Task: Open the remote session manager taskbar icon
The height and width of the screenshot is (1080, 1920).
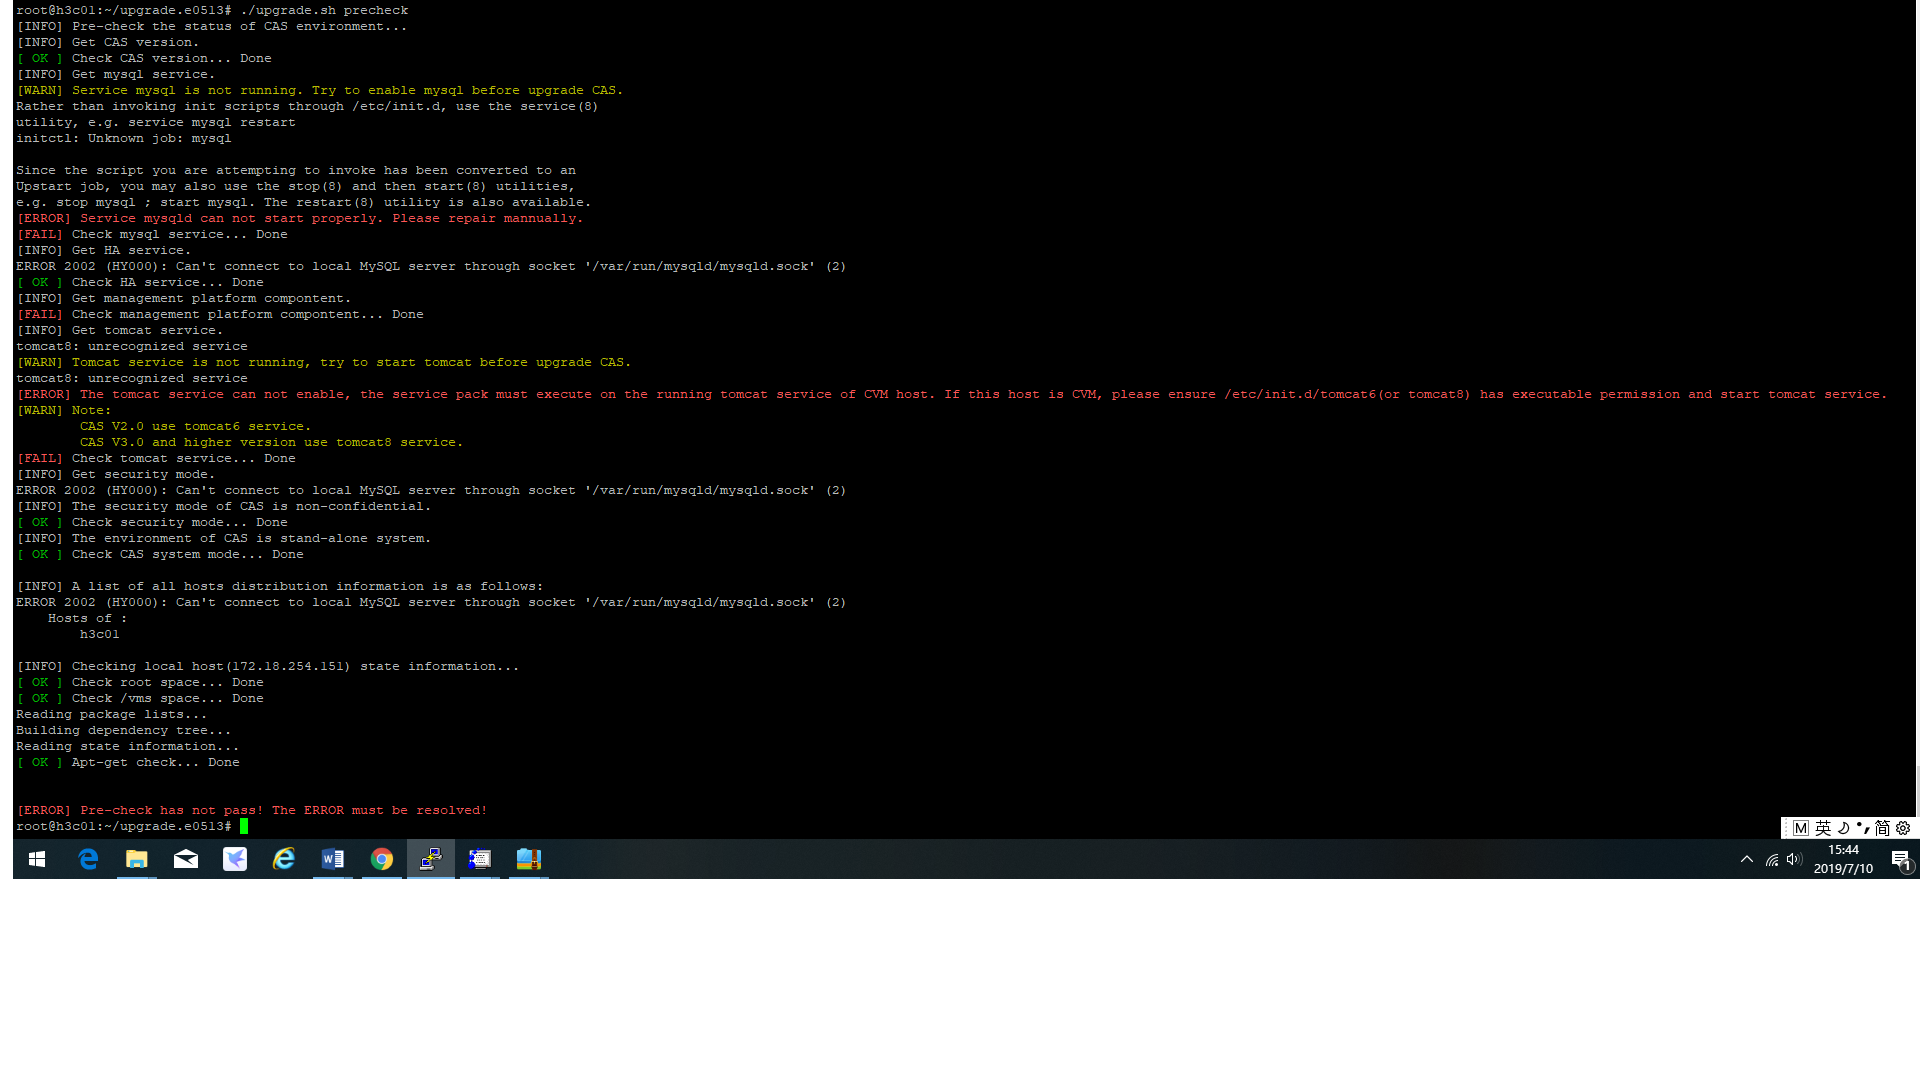Action: click(480, 860)
